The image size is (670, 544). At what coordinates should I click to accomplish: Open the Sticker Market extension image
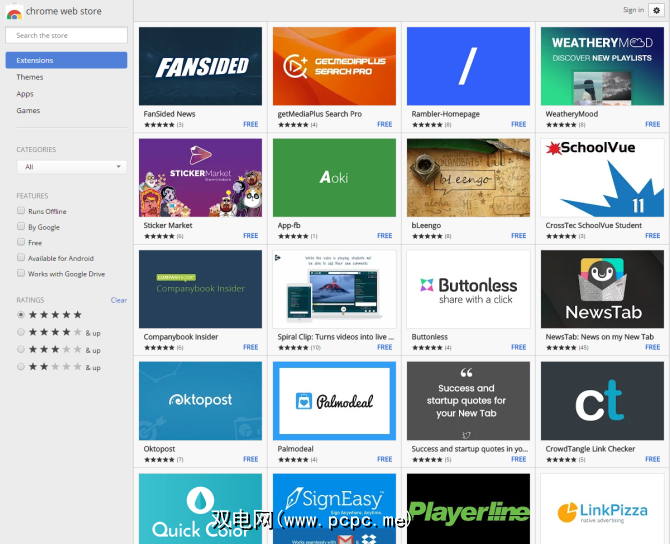(200, 178)
